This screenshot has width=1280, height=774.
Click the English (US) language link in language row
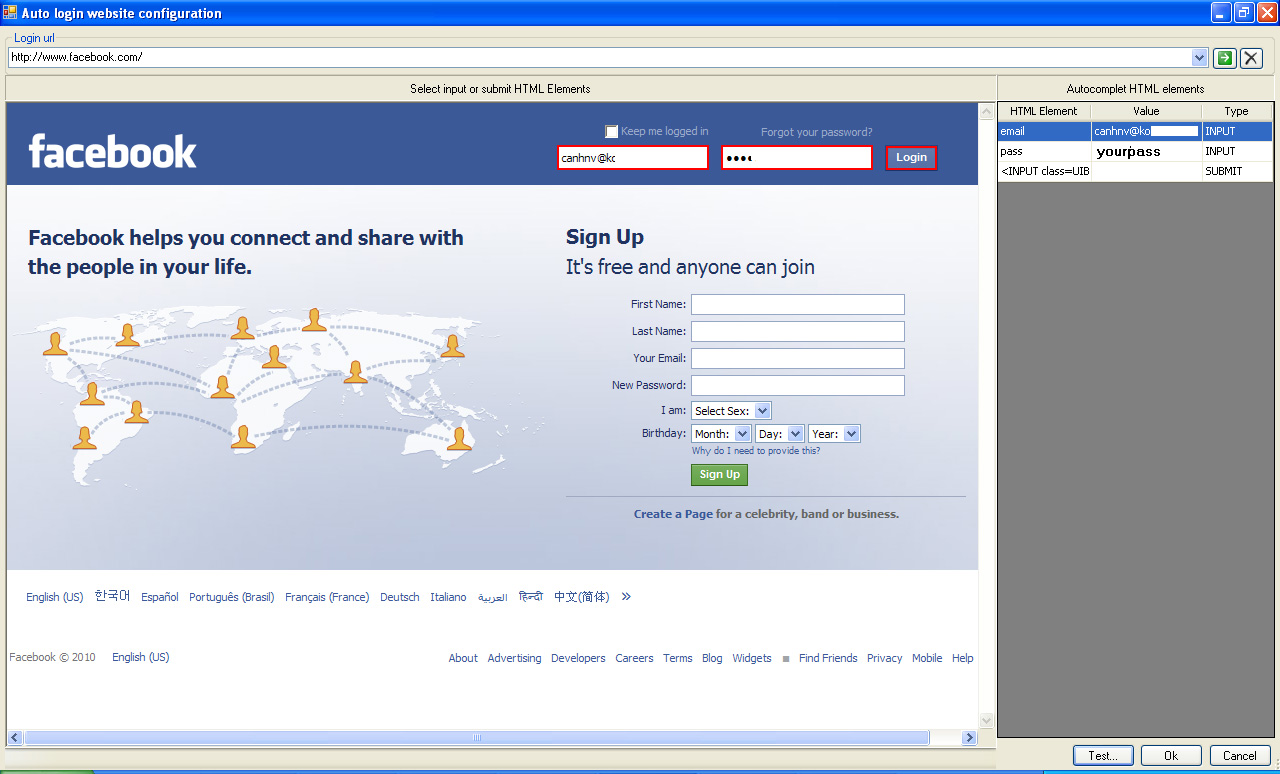pos(55,597)
